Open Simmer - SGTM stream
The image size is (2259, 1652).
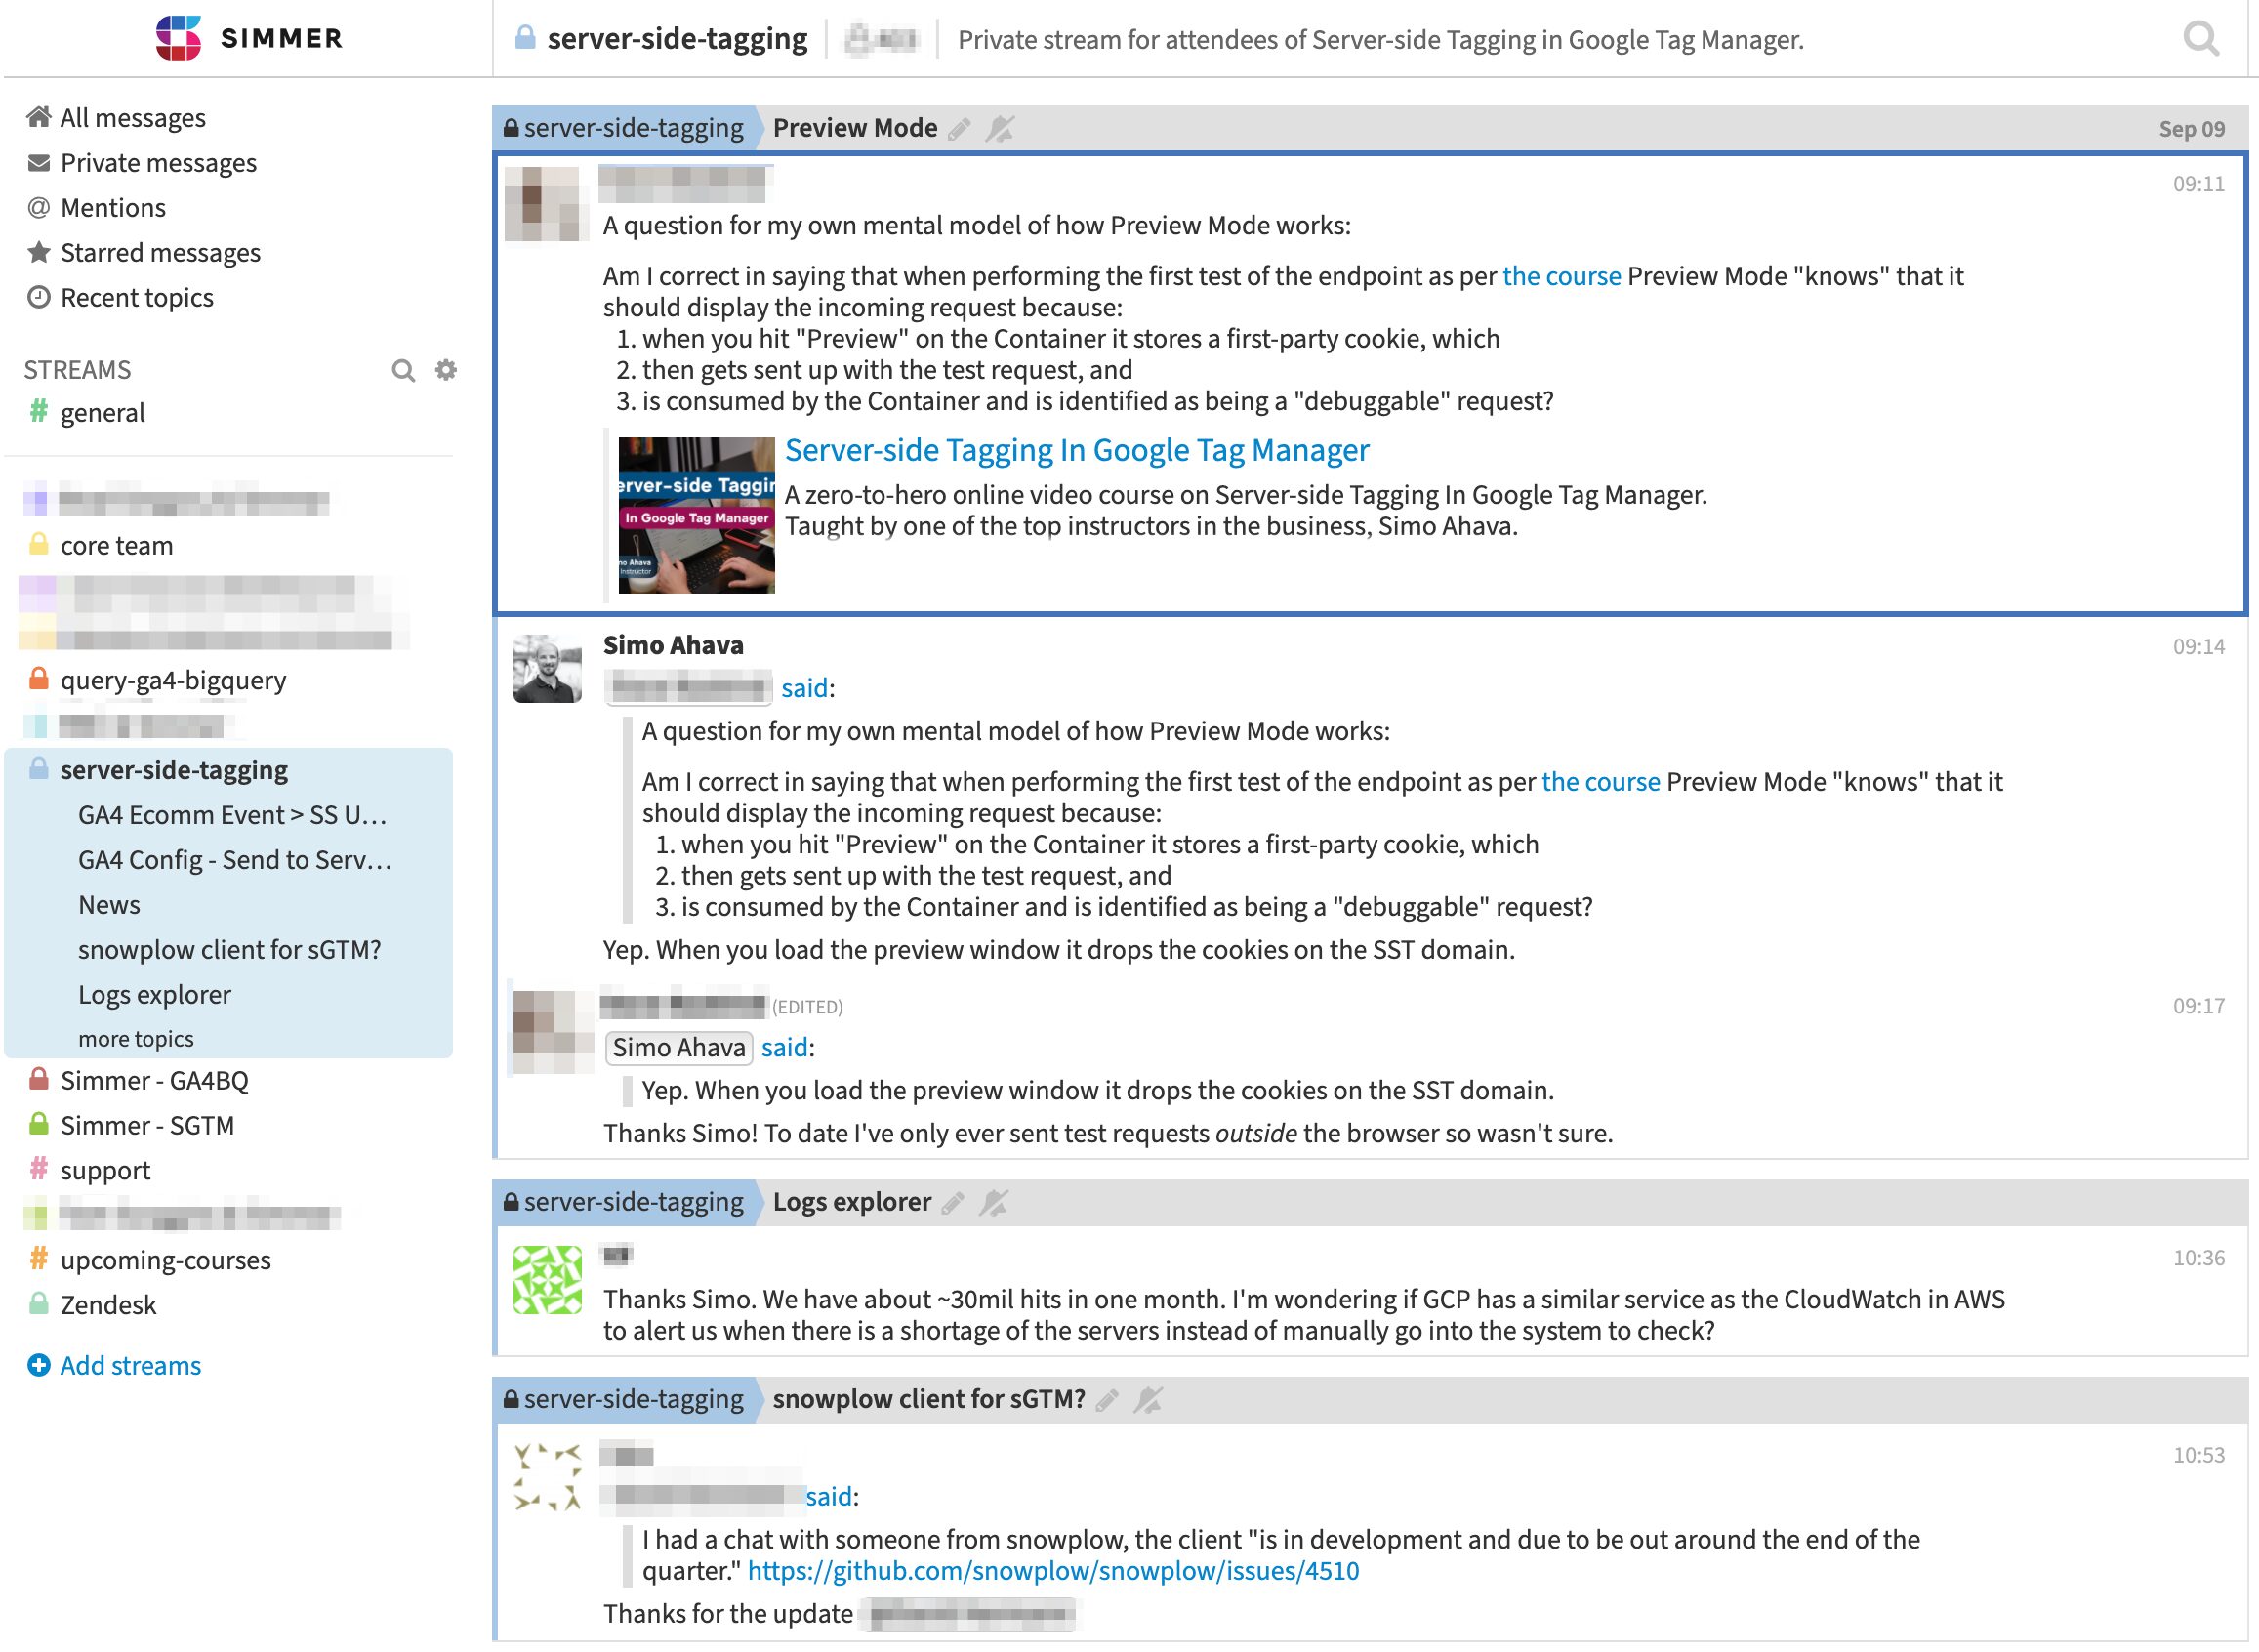(147, 1126)
